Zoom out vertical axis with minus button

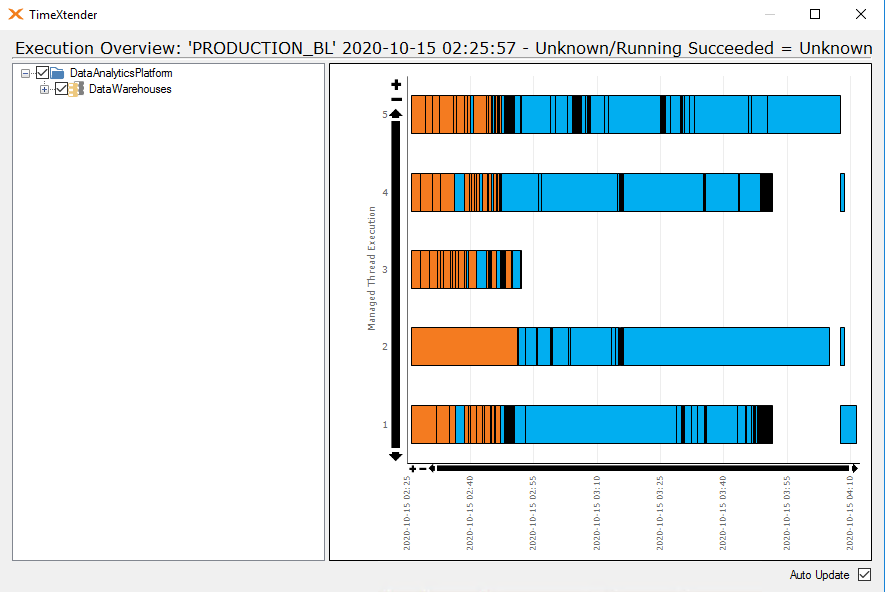(396, 100)
